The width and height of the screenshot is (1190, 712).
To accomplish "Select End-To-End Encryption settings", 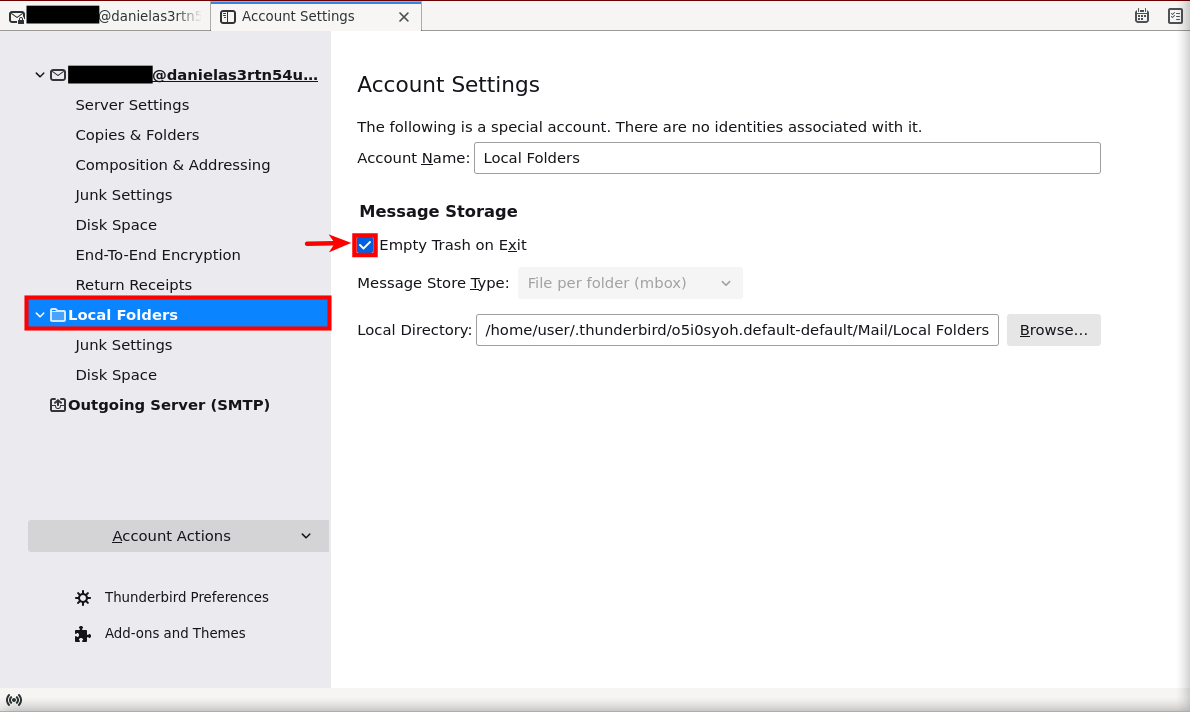I will pyautogui.click(x=158, y=255).
